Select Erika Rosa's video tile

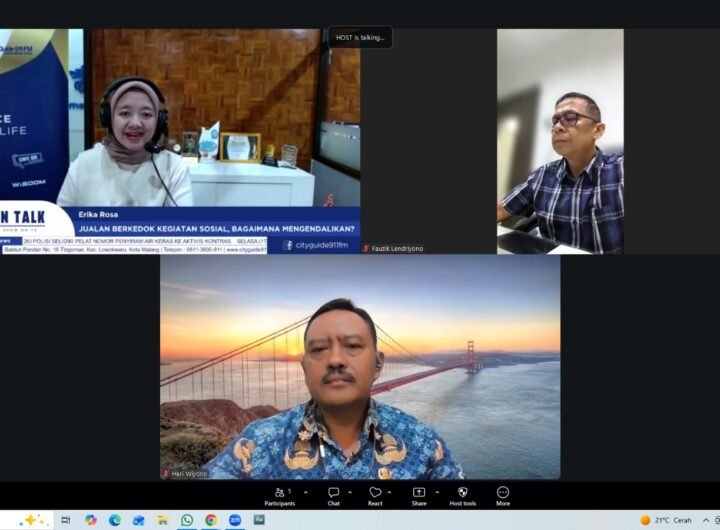pyautogui.click(x=180, y=140)
